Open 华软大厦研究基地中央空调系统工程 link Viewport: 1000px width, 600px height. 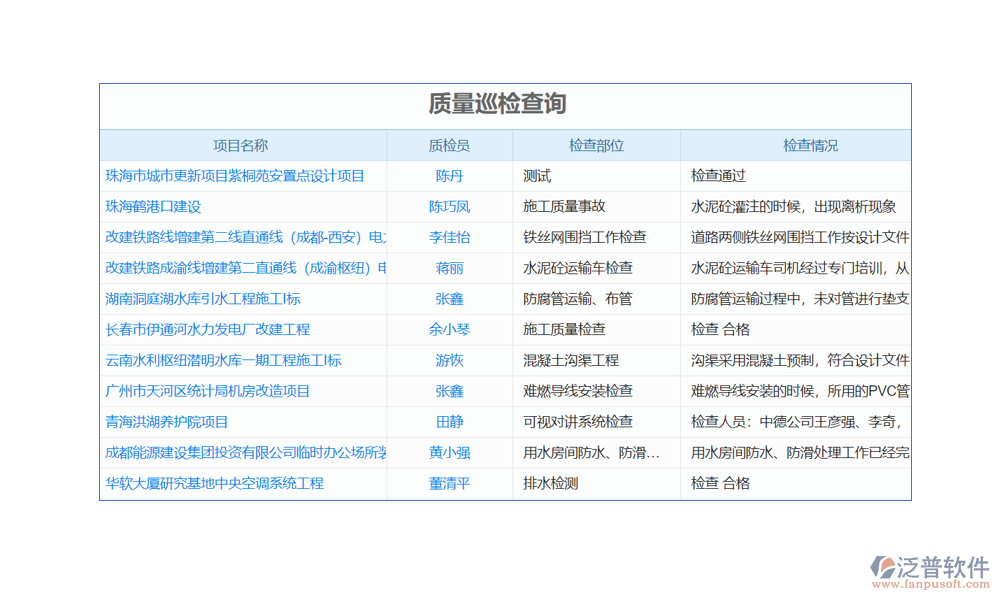point(215,483)
